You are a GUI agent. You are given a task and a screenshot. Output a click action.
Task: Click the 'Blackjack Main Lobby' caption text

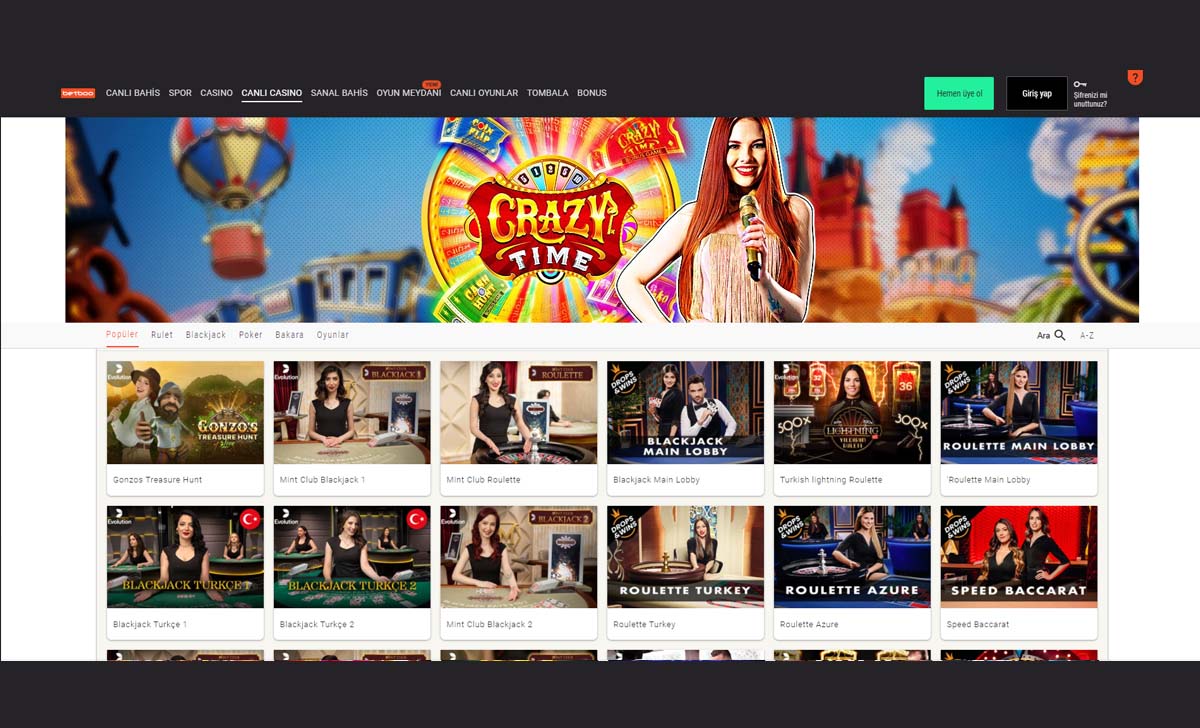pos(656,480)
